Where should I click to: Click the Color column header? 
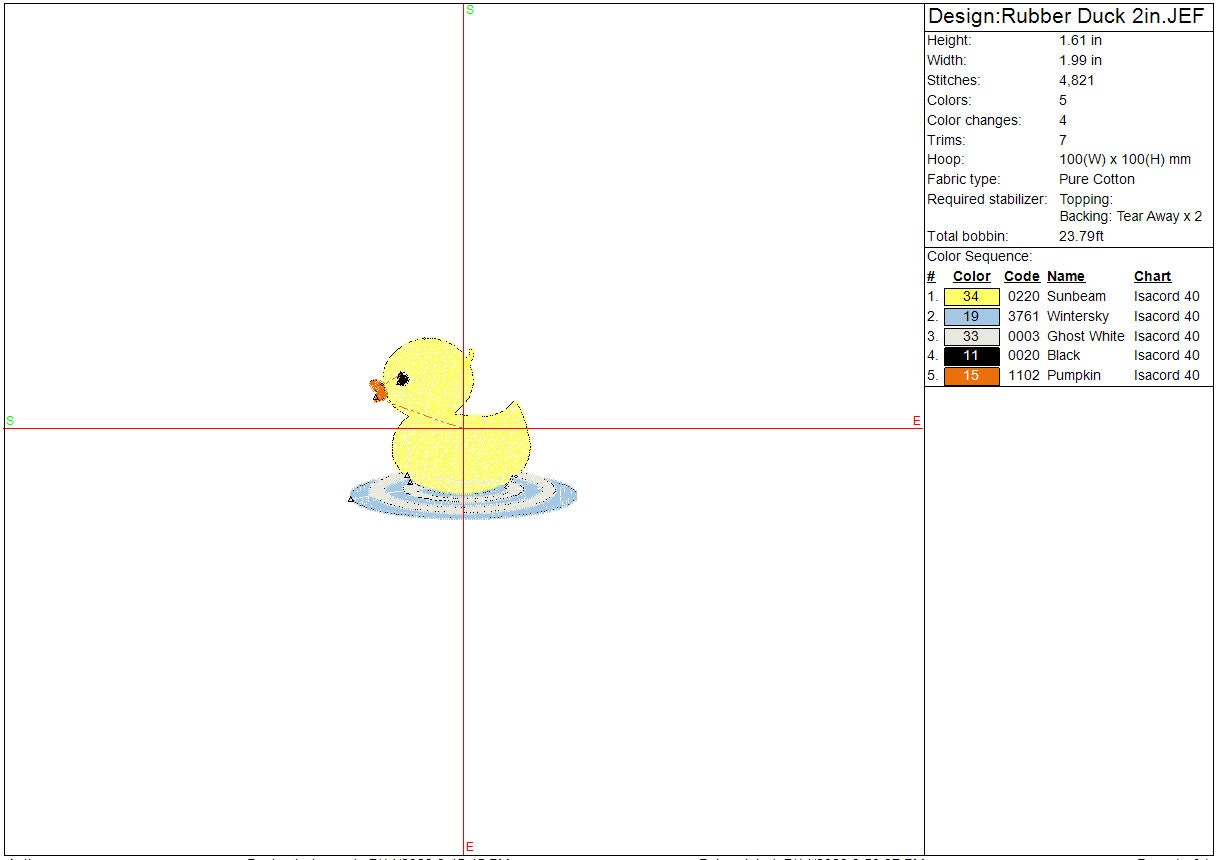tap(971, 277)
